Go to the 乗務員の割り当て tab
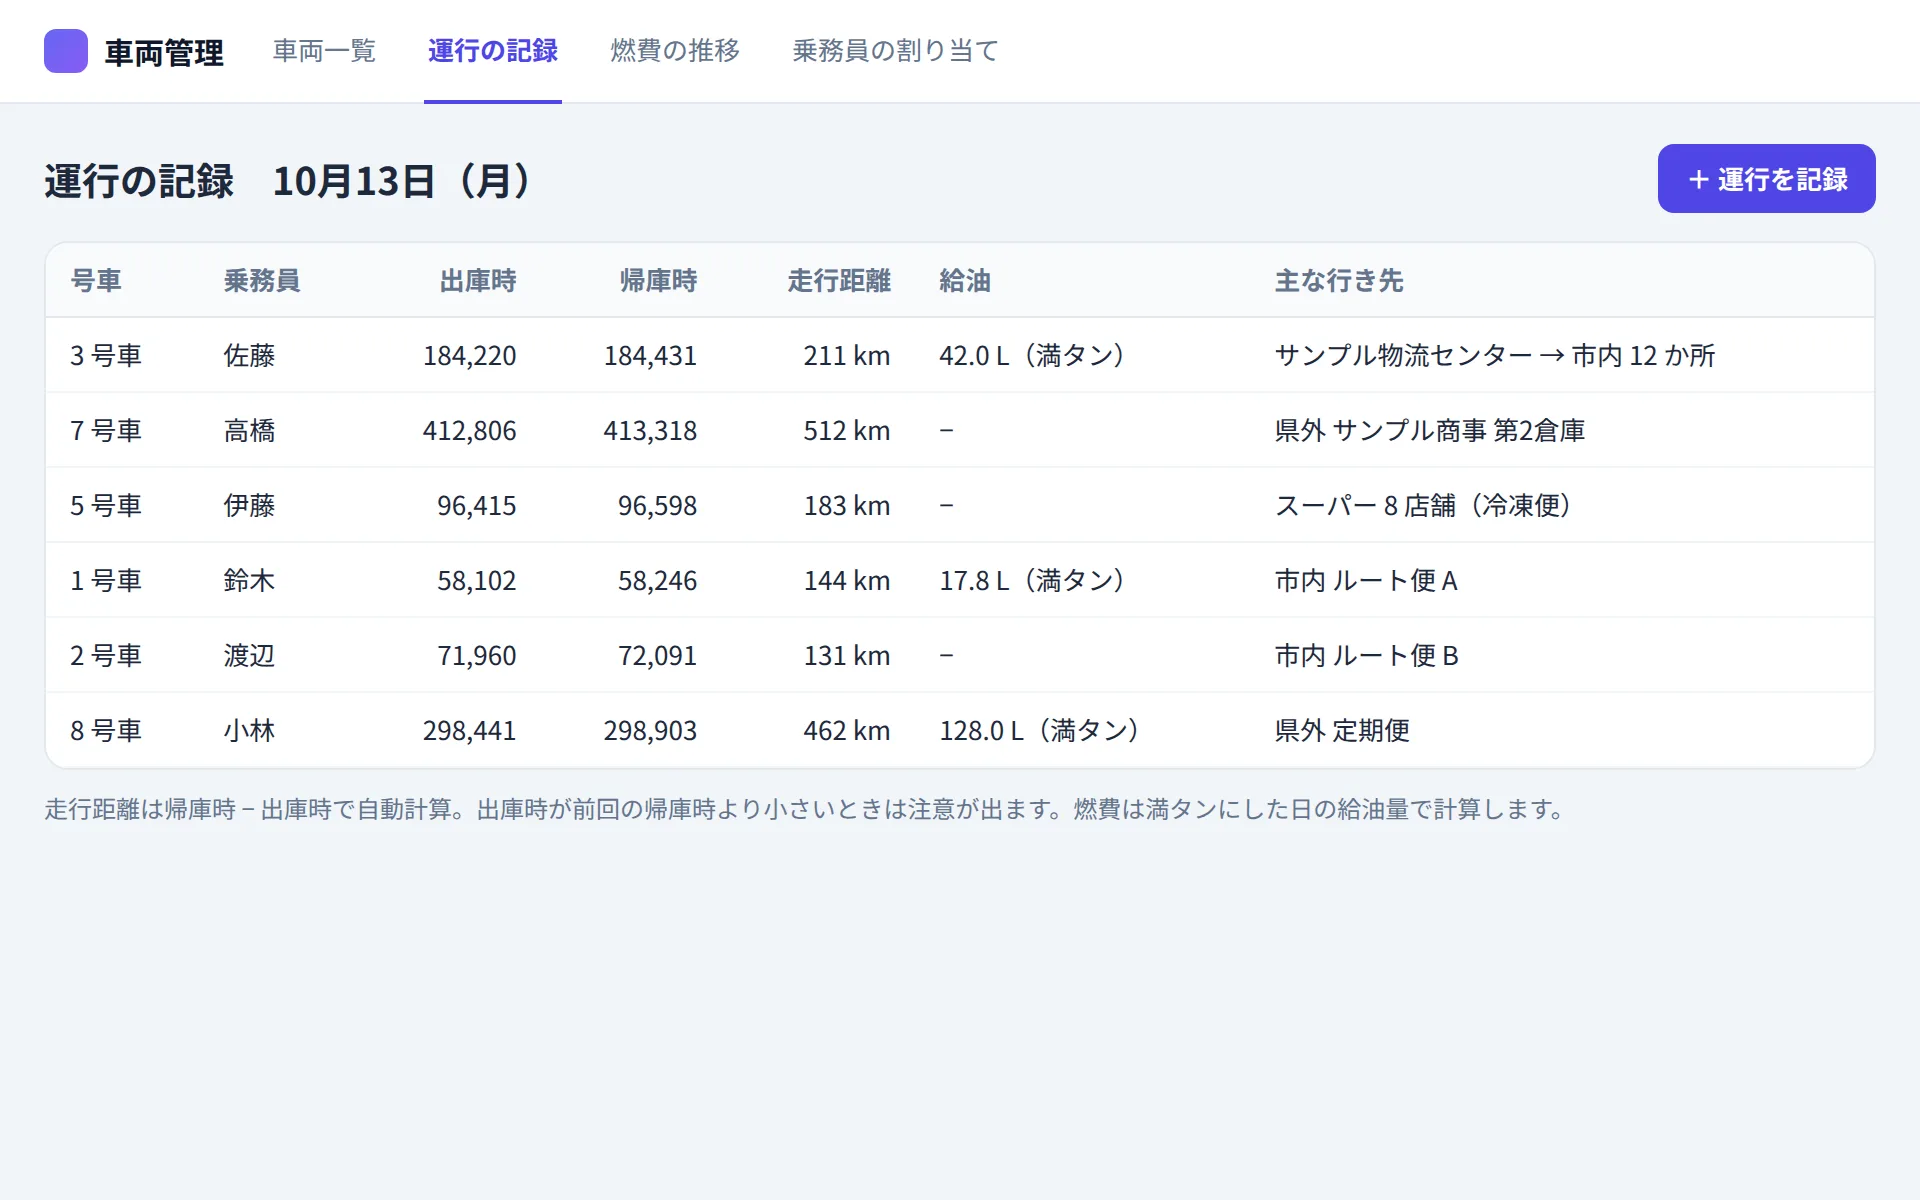 point(896,51)
